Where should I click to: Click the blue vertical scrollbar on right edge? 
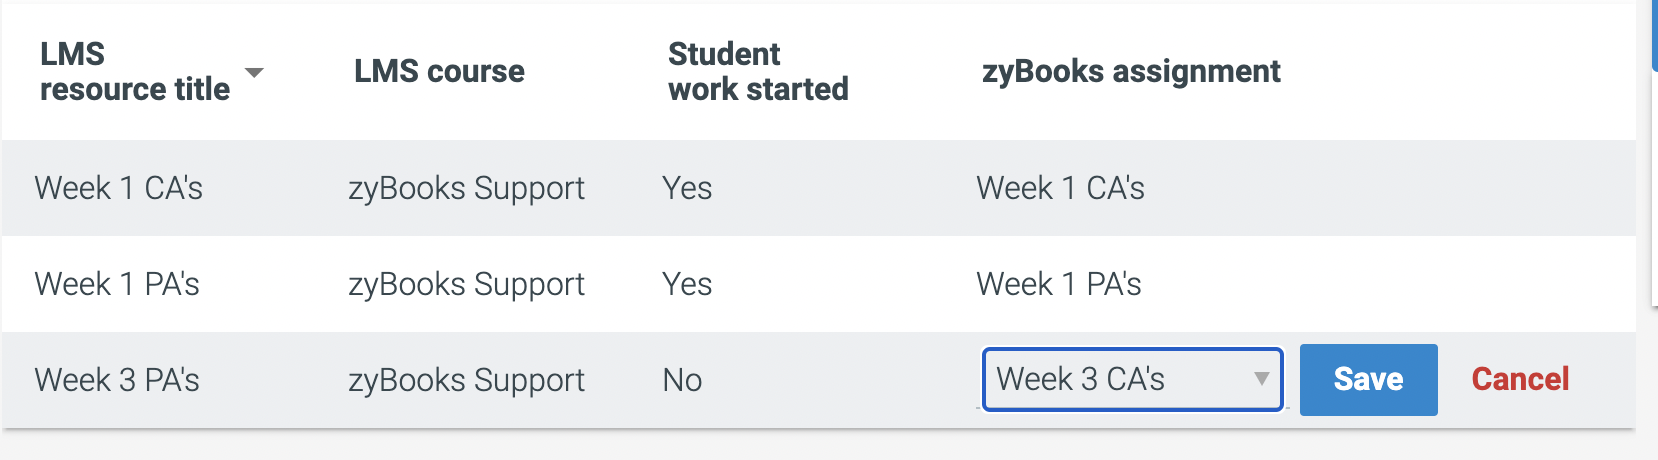point(1654,36)
